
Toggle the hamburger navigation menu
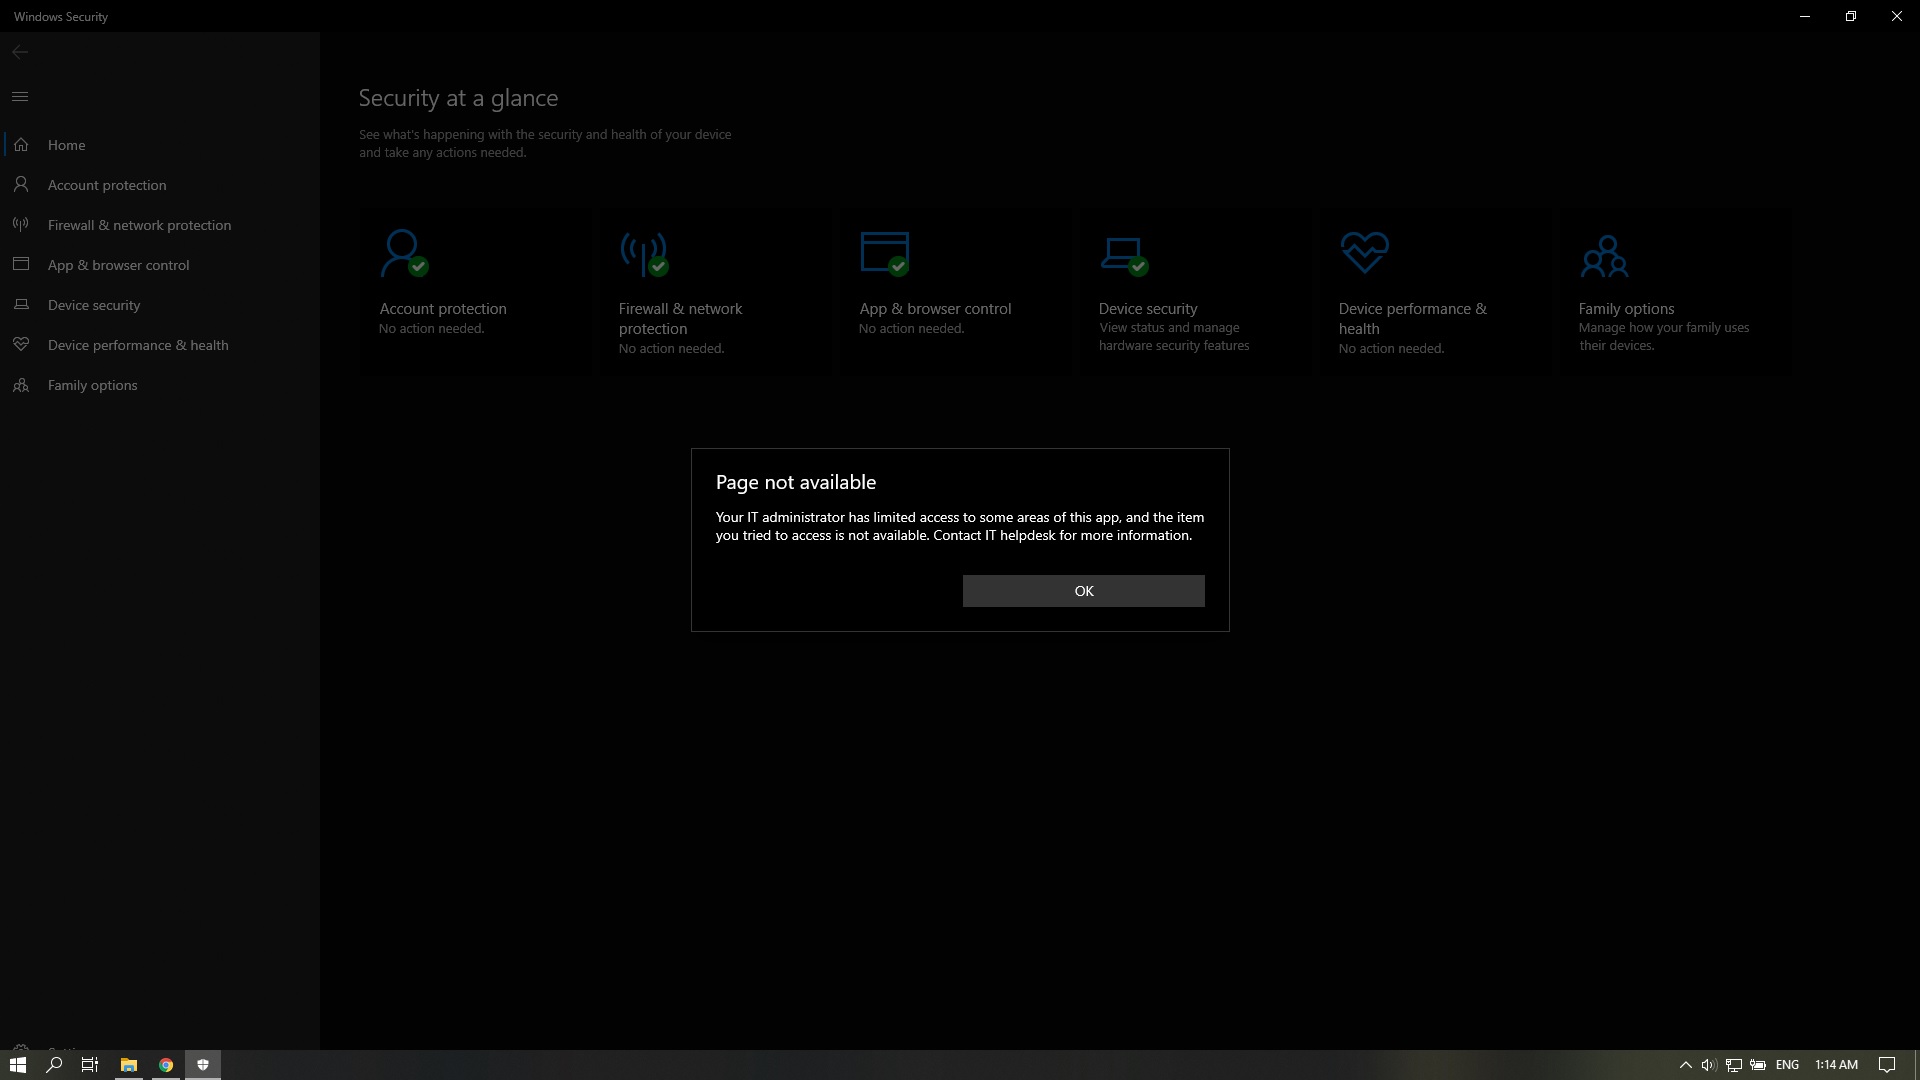pyautogui.click(x=20, y=96)
